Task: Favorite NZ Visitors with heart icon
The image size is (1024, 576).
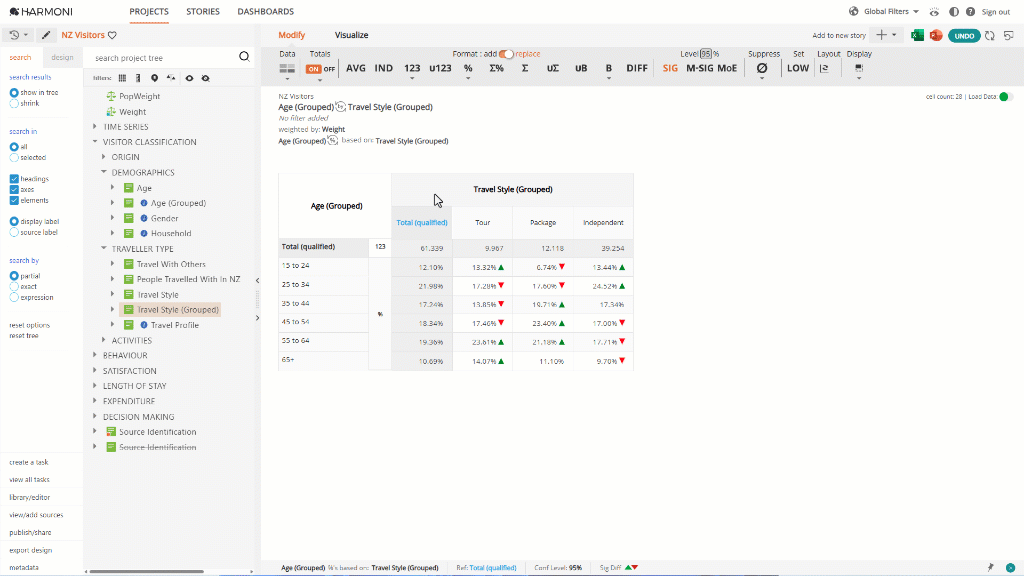Action: [x=112, y=35]
